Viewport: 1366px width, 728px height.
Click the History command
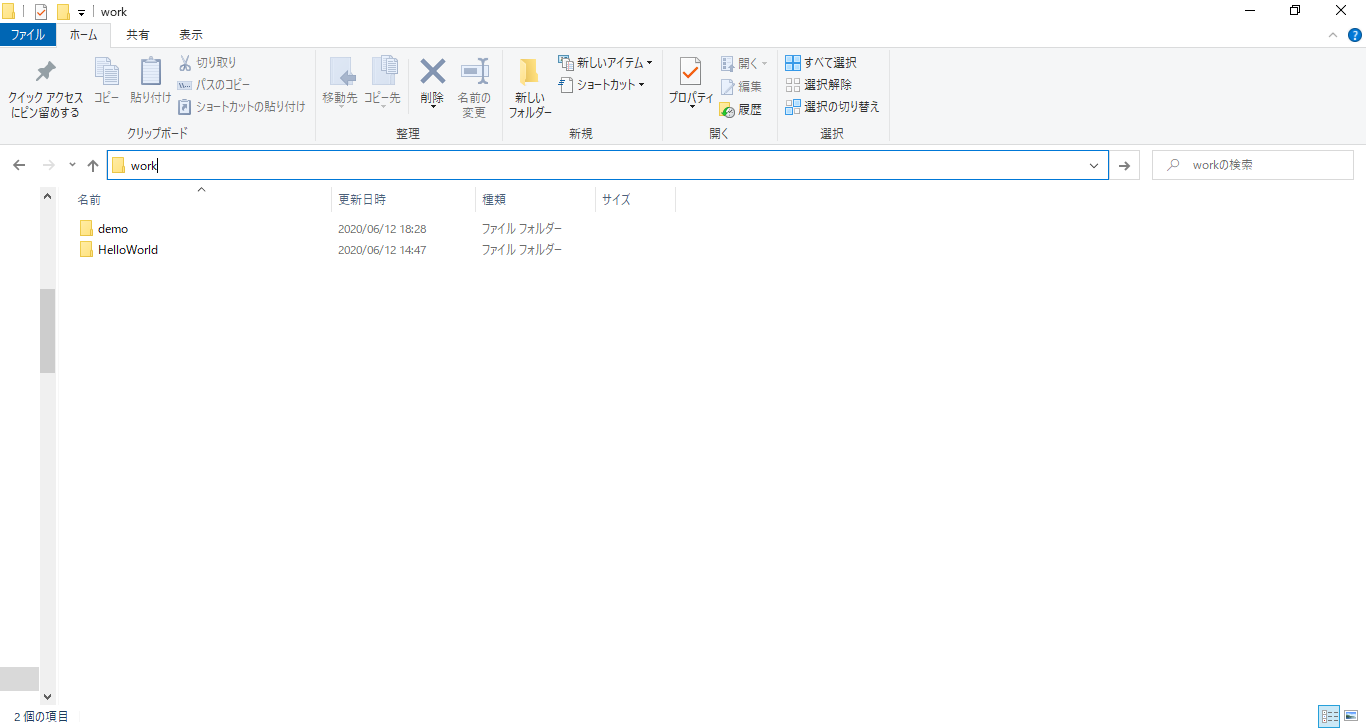click(741, 109)
